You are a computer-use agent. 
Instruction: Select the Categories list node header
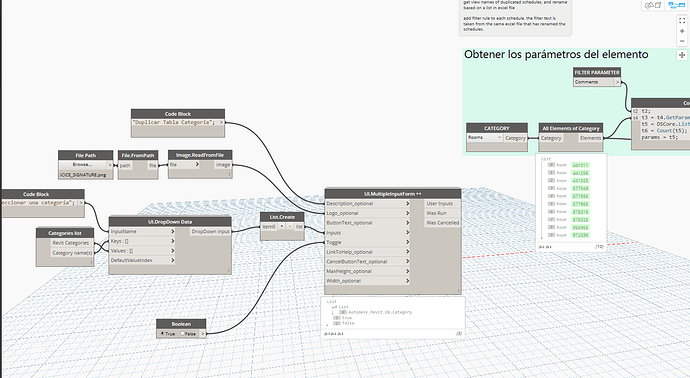[65, 233]
